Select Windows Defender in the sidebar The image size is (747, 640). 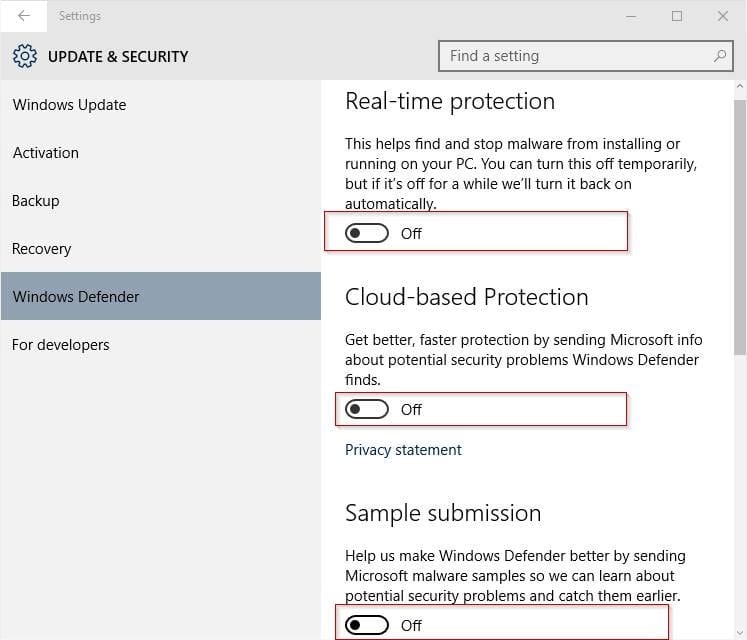[x=161, y=296]
